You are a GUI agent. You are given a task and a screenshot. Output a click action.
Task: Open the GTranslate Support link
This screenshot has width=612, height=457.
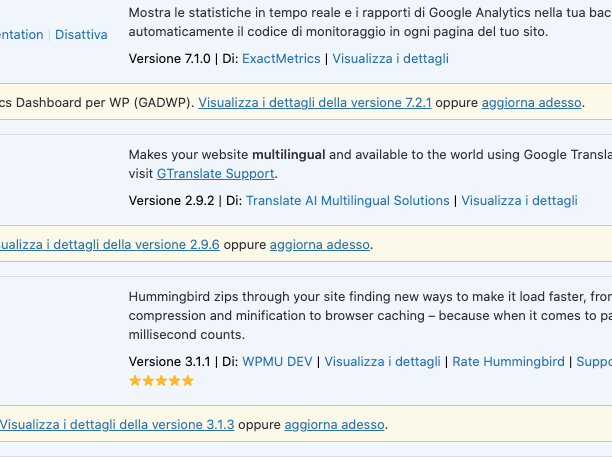[x=215, y=173]
